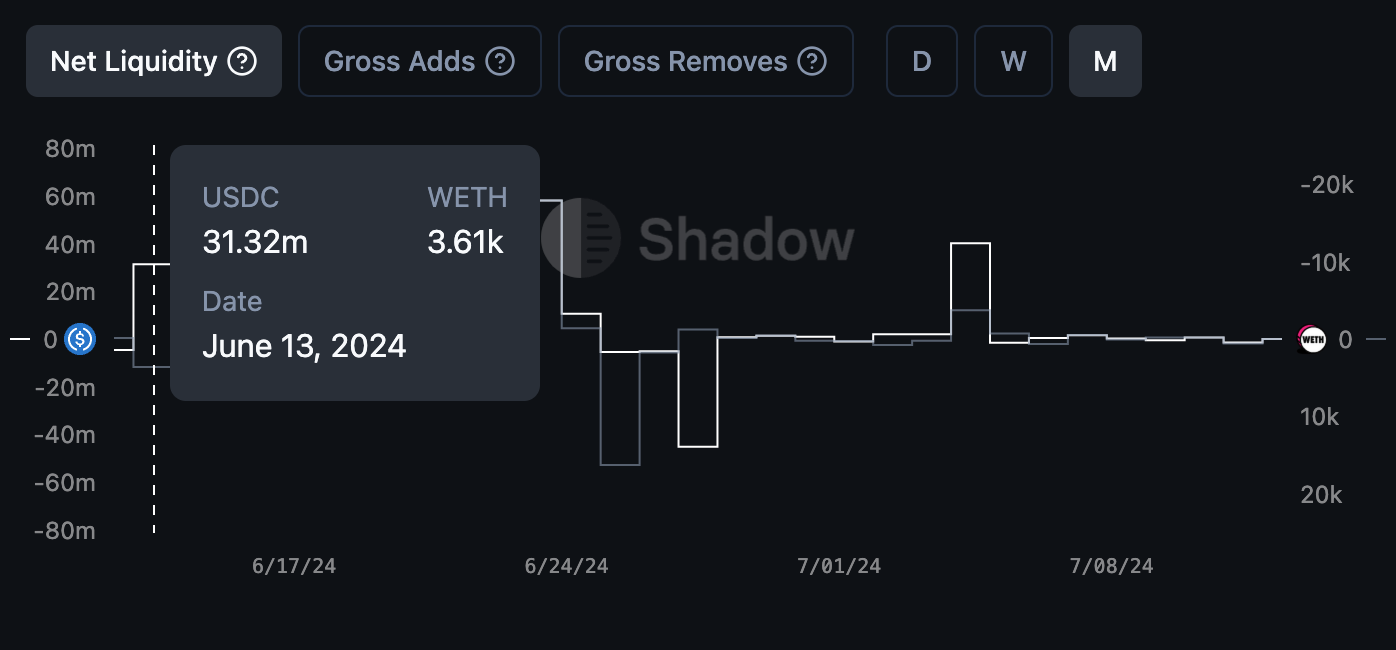This screenshot has width=1396, height=650.
Task: Click the June 13, 2024 tooltip date
Action: click(304, 346)
